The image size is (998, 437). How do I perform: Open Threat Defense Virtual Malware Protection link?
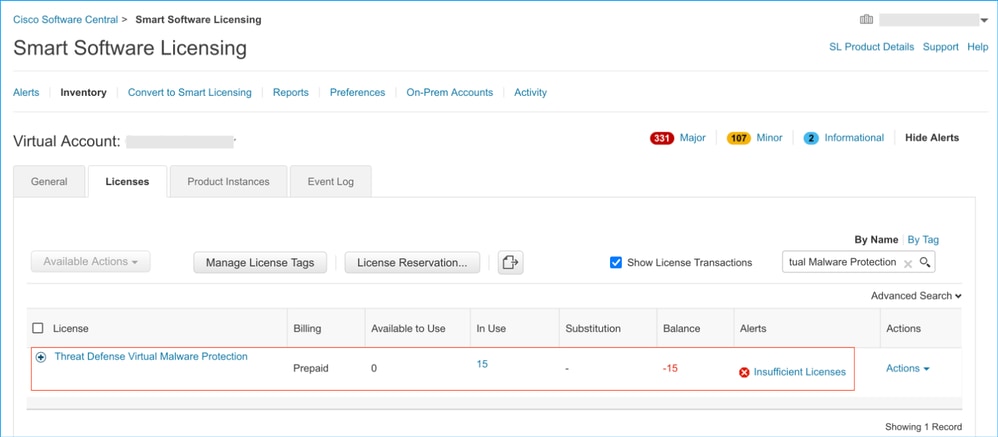[151, 357]
